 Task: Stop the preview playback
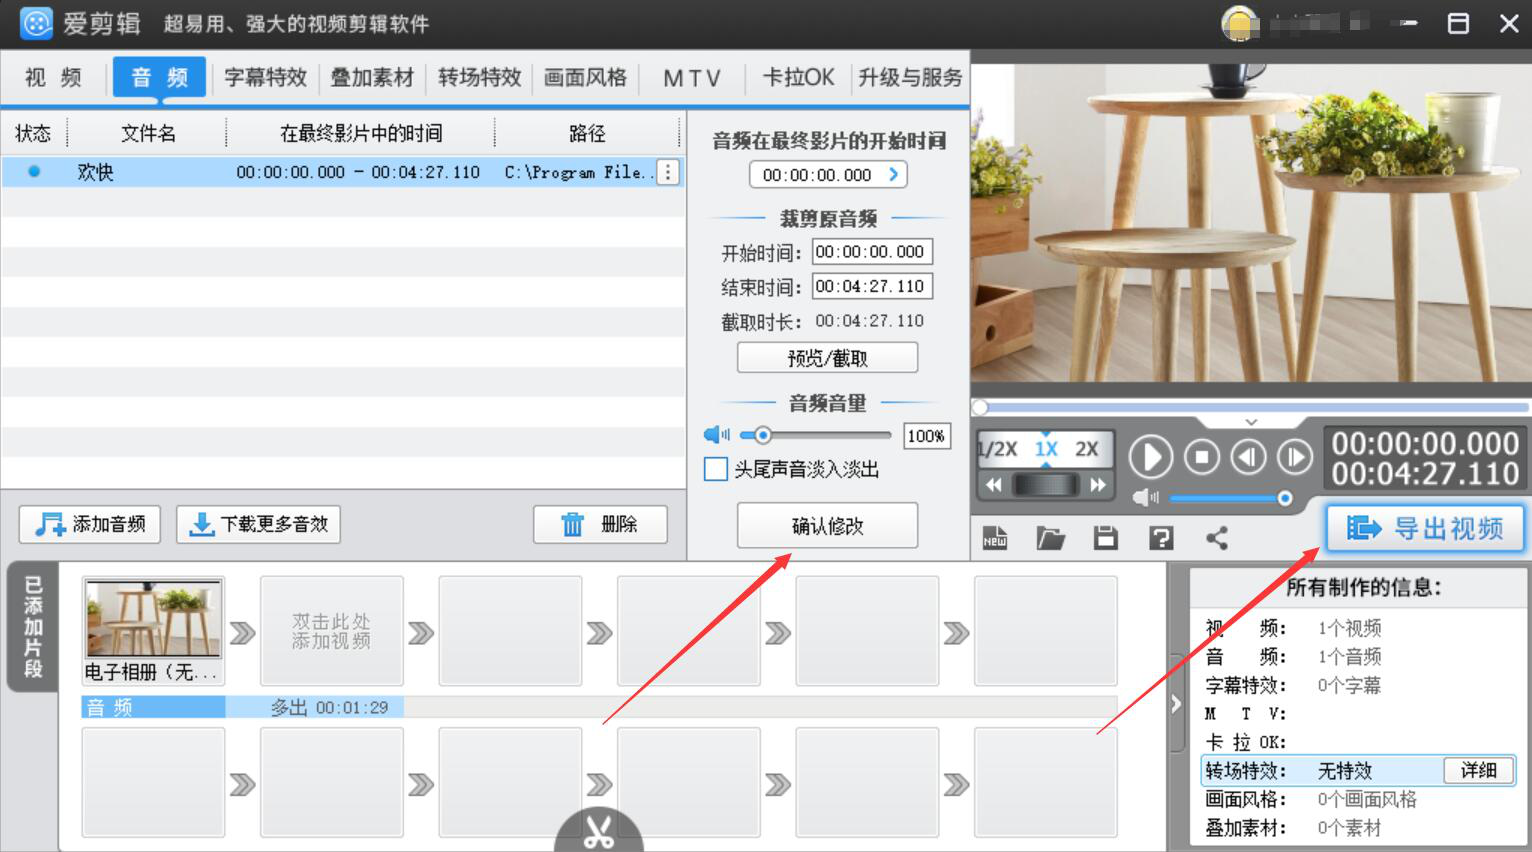tap(1202, 457)
